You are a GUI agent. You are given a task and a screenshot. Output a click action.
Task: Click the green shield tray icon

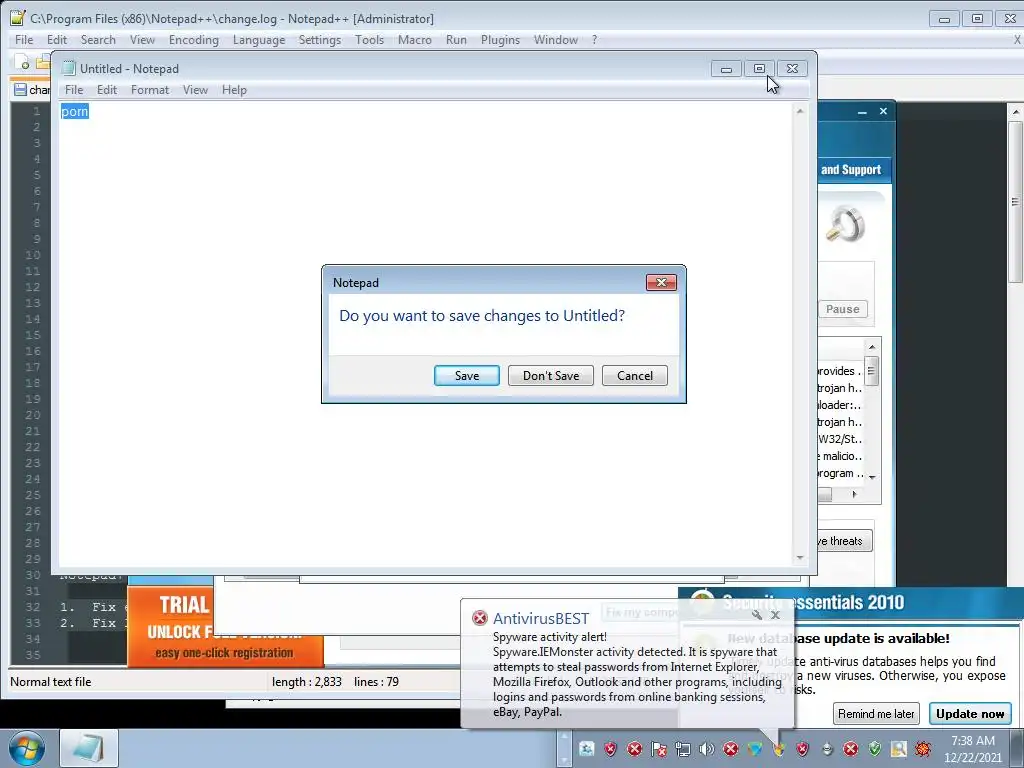tap(874, 749)
